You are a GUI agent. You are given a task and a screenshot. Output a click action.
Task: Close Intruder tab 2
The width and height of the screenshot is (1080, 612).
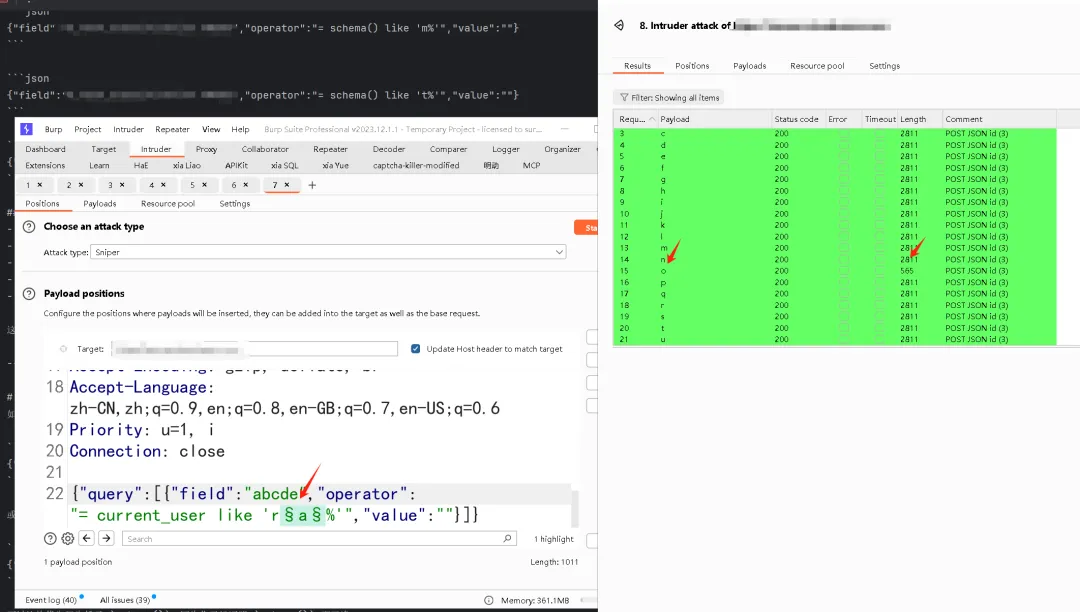(81, 184)
